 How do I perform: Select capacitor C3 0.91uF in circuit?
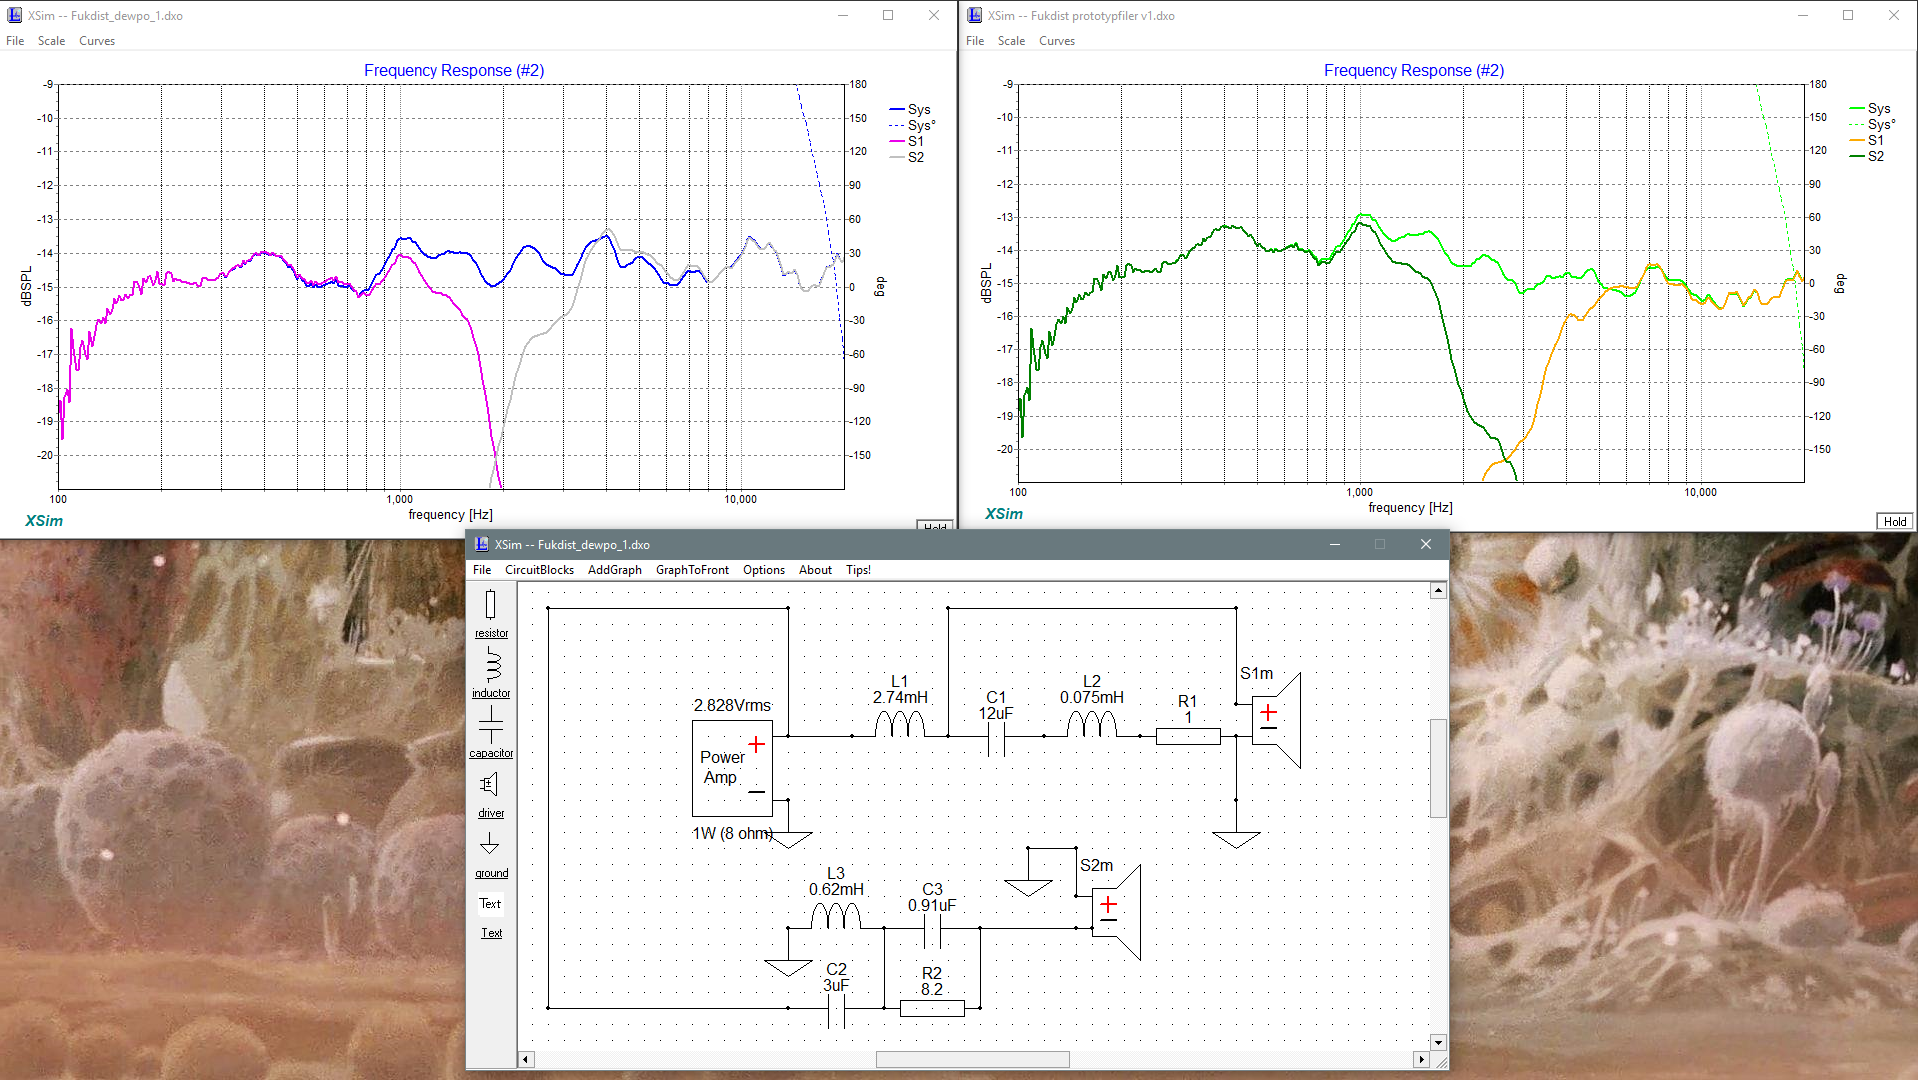[932, 929]
